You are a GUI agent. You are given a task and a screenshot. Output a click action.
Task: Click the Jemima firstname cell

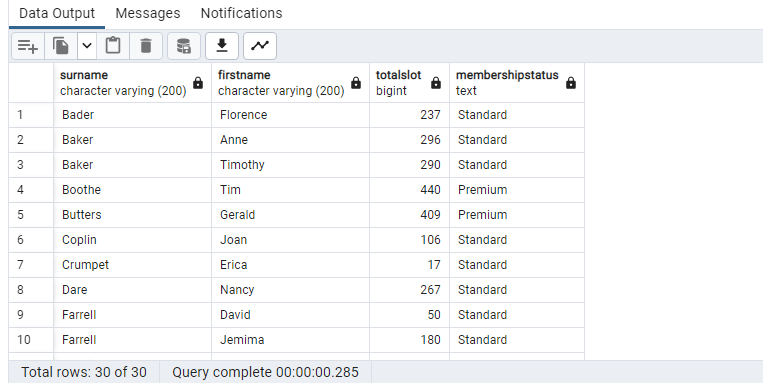tap(291, 340)
